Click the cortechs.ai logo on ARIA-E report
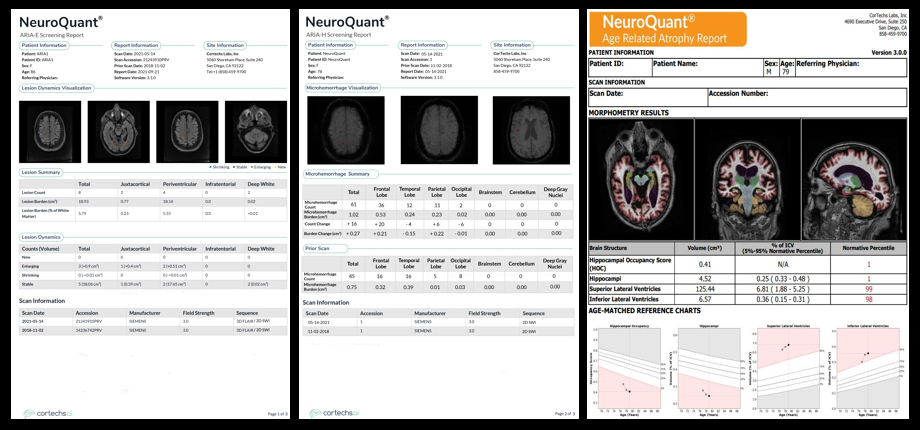920x430 pixels. pos(46,413)
